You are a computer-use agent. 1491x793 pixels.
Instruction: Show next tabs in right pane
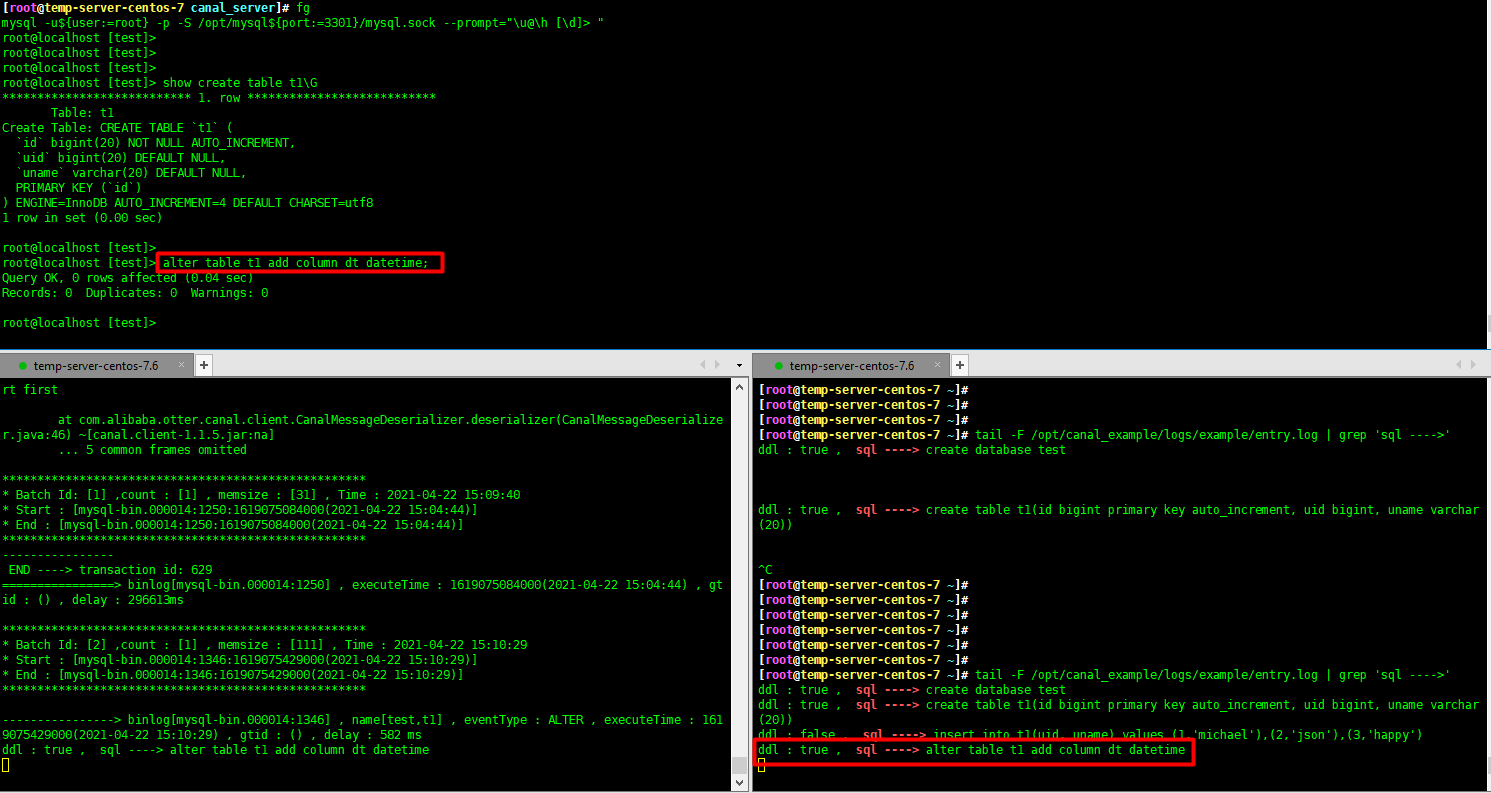click(x=1473, y=366)
